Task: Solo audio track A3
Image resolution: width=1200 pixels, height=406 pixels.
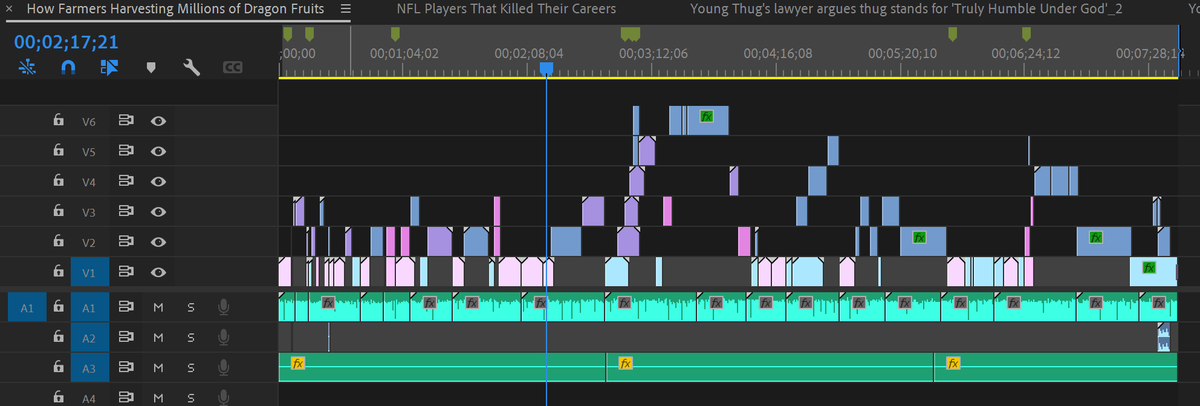Action: [x=190, y=368]
